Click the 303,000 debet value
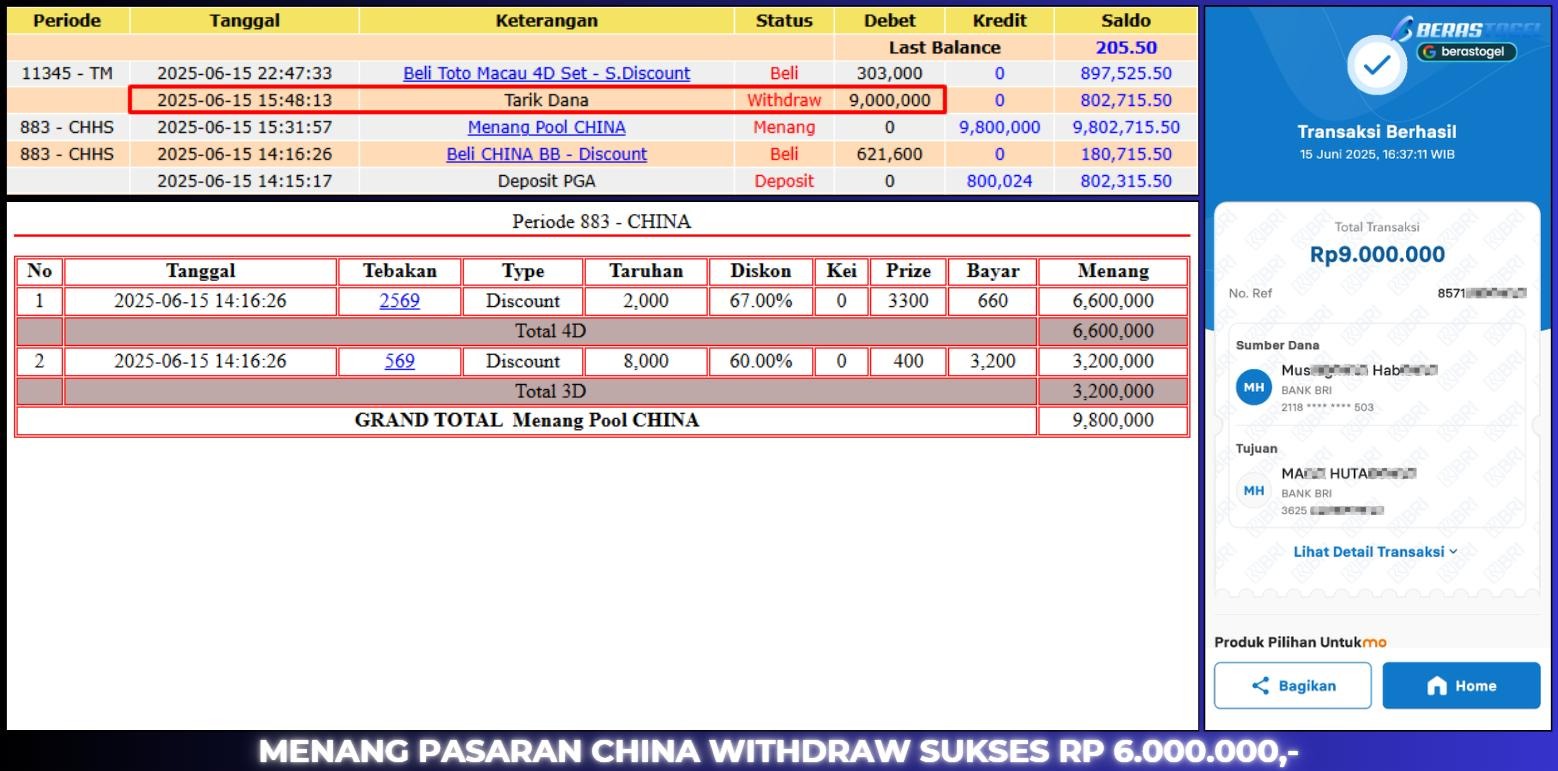The image size is (1558, 771). coord(889,73)
